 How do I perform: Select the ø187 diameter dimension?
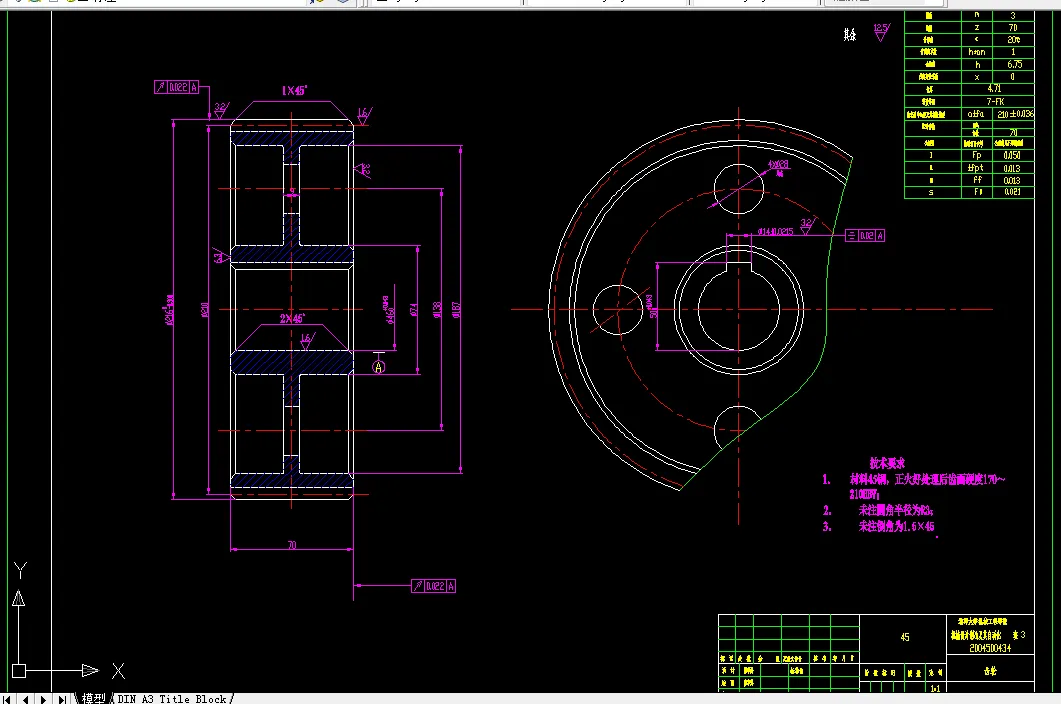tap(456, 310)
